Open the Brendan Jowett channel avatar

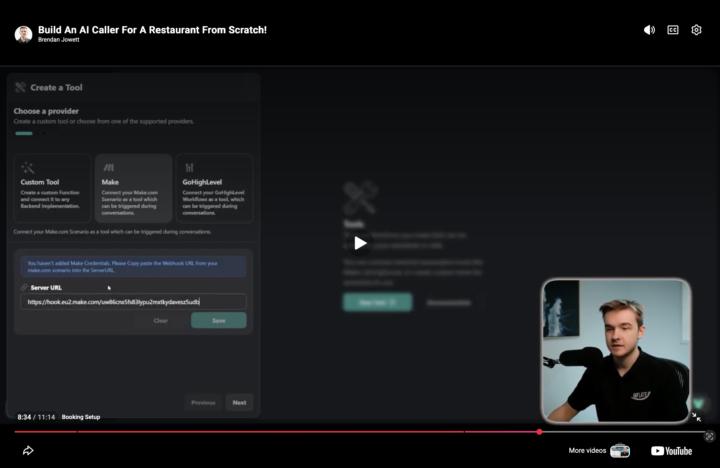[23, 34]
